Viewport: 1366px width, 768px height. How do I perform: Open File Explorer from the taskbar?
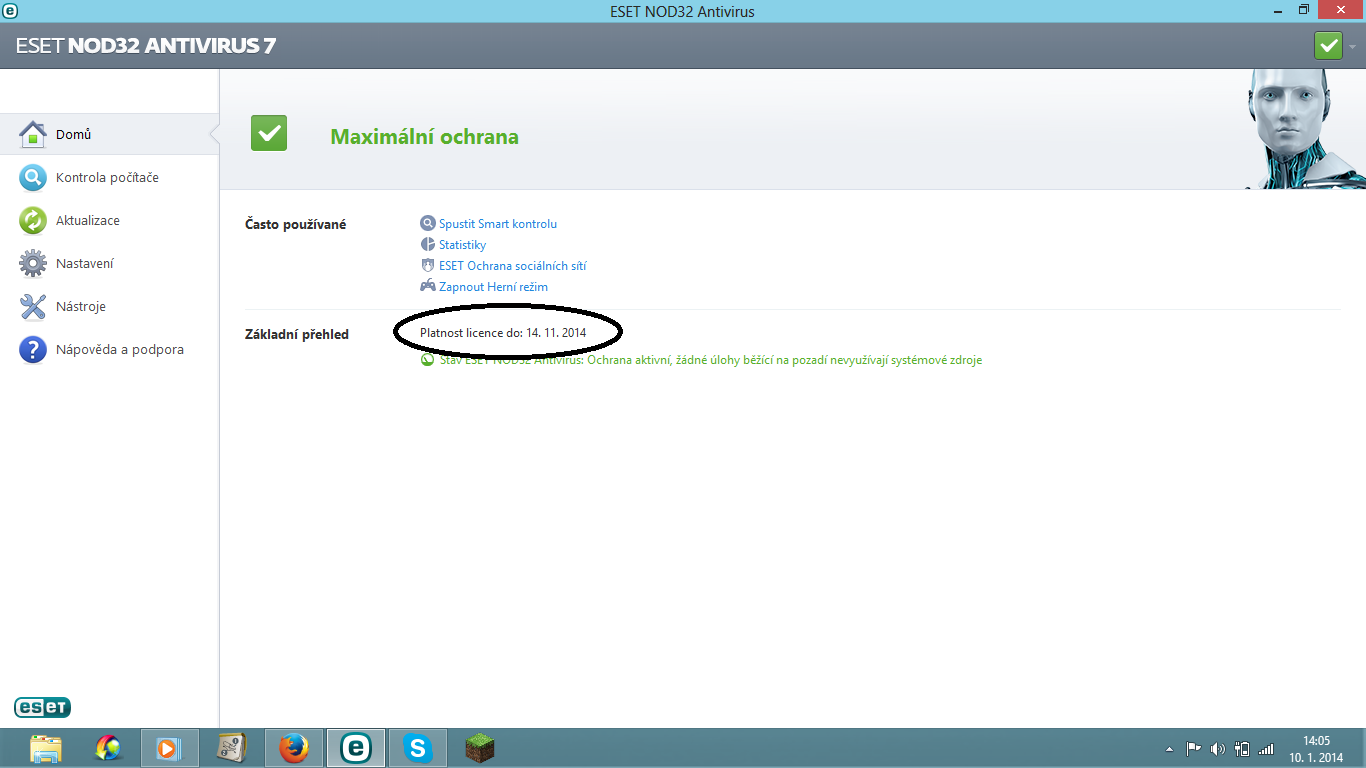[46, 748]
